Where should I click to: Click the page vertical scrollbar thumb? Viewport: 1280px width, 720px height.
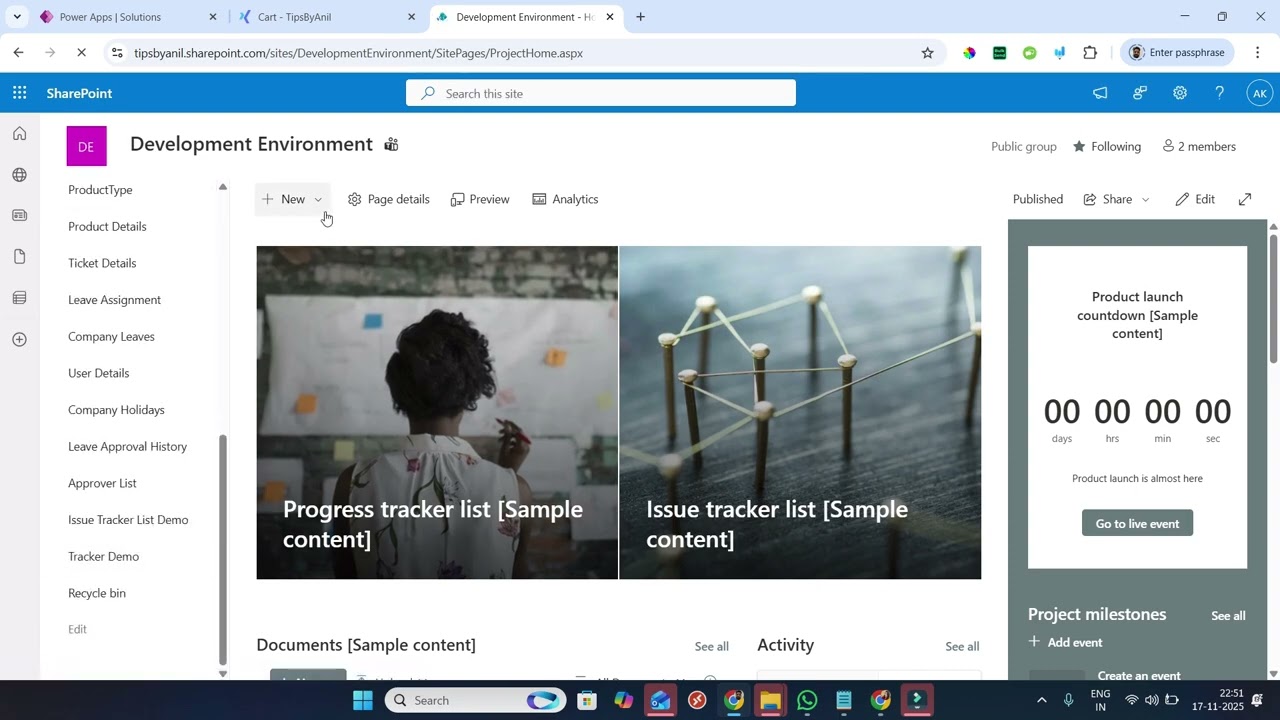[x=1273, y=297]
